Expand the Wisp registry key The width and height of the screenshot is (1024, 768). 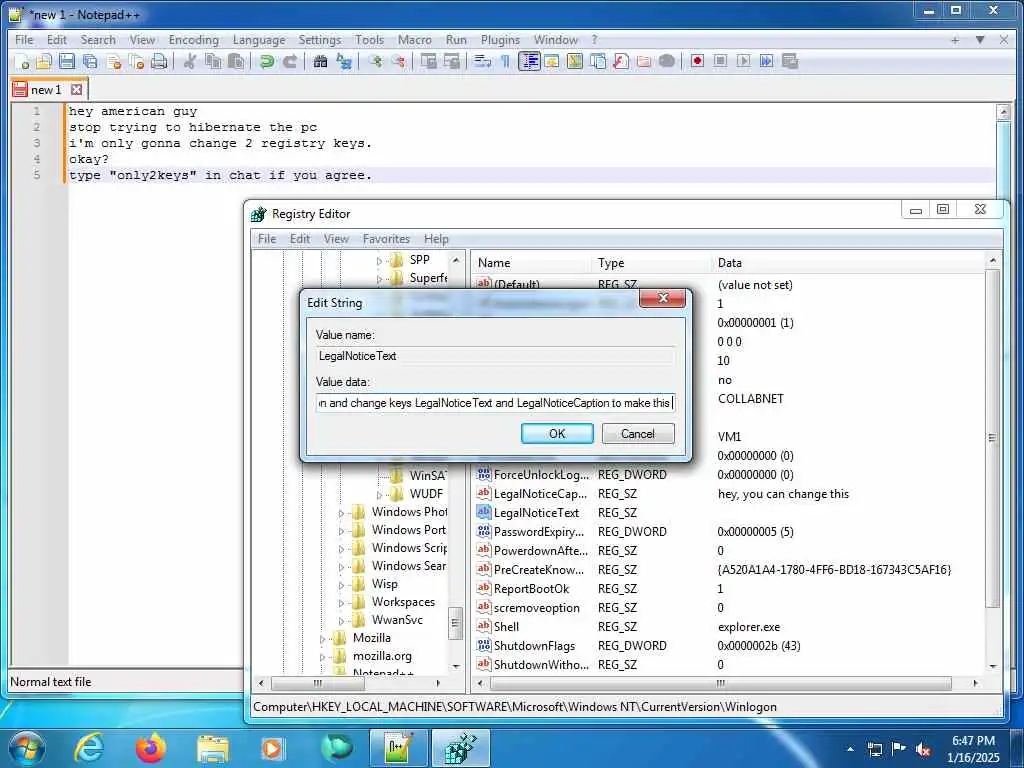[x=341, y=584]
